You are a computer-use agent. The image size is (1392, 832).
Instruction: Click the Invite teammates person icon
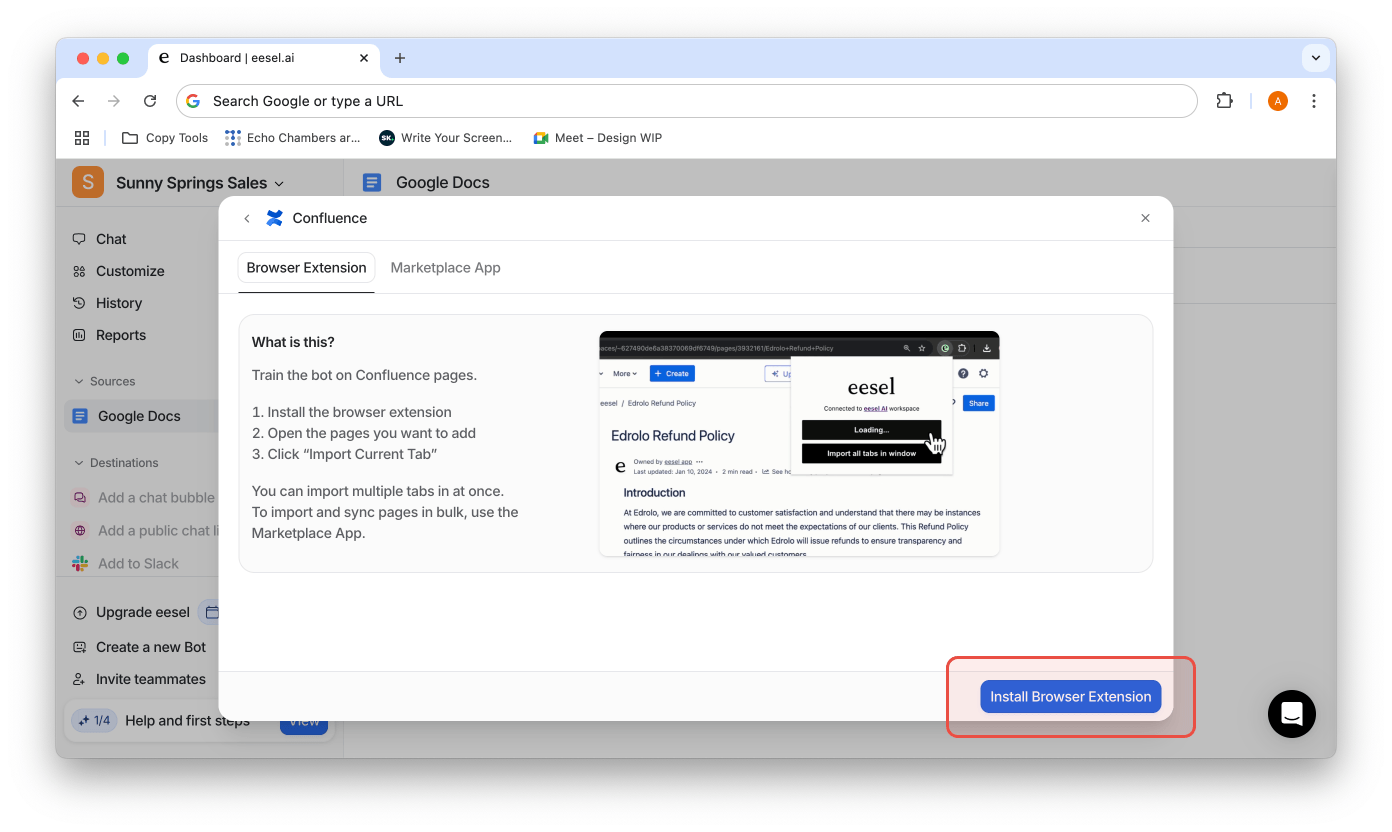tap(80, 679)
